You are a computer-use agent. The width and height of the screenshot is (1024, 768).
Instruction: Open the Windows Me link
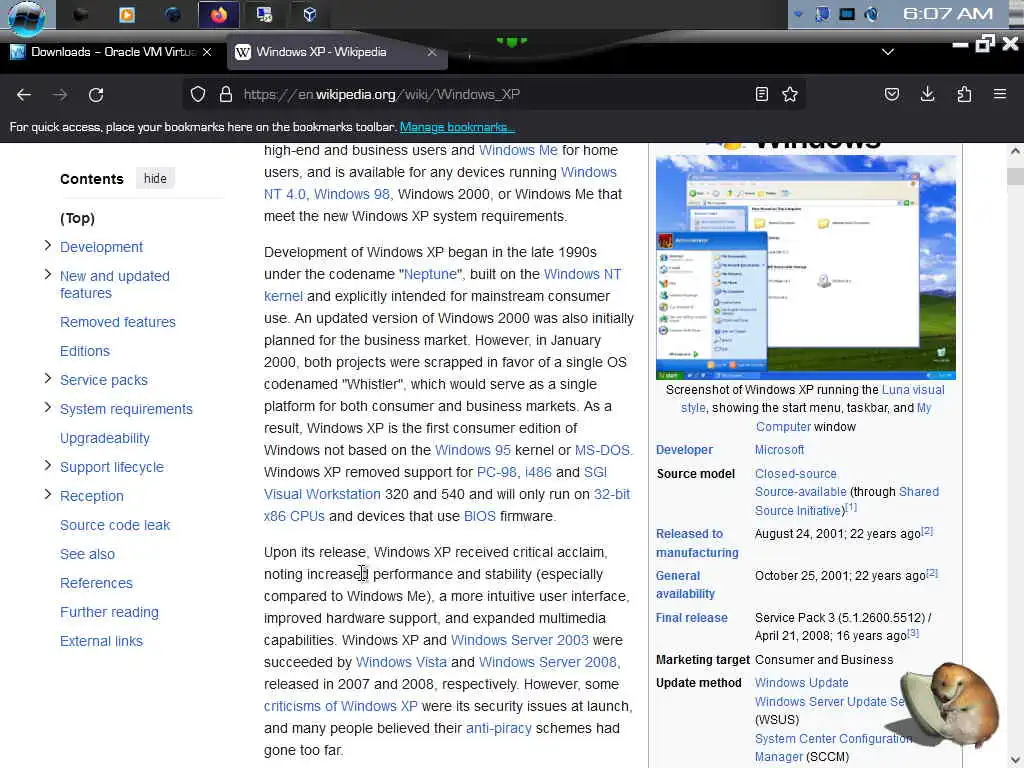518,150
